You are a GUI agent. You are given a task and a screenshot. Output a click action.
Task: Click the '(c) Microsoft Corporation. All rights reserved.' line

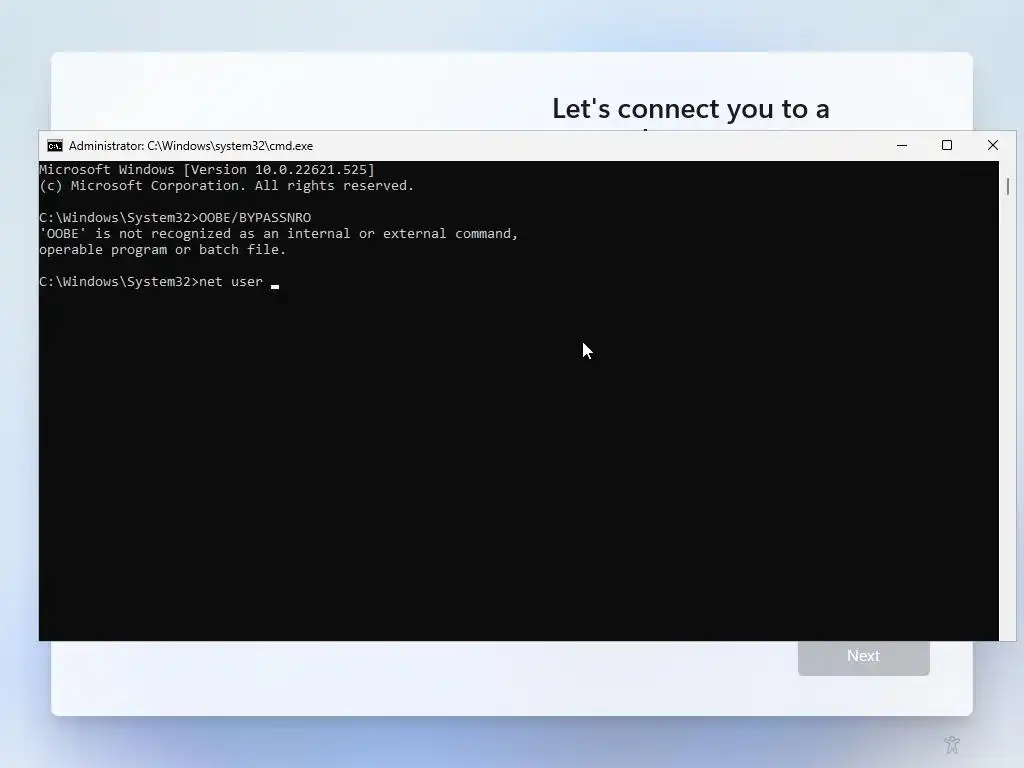pos(227,185)
